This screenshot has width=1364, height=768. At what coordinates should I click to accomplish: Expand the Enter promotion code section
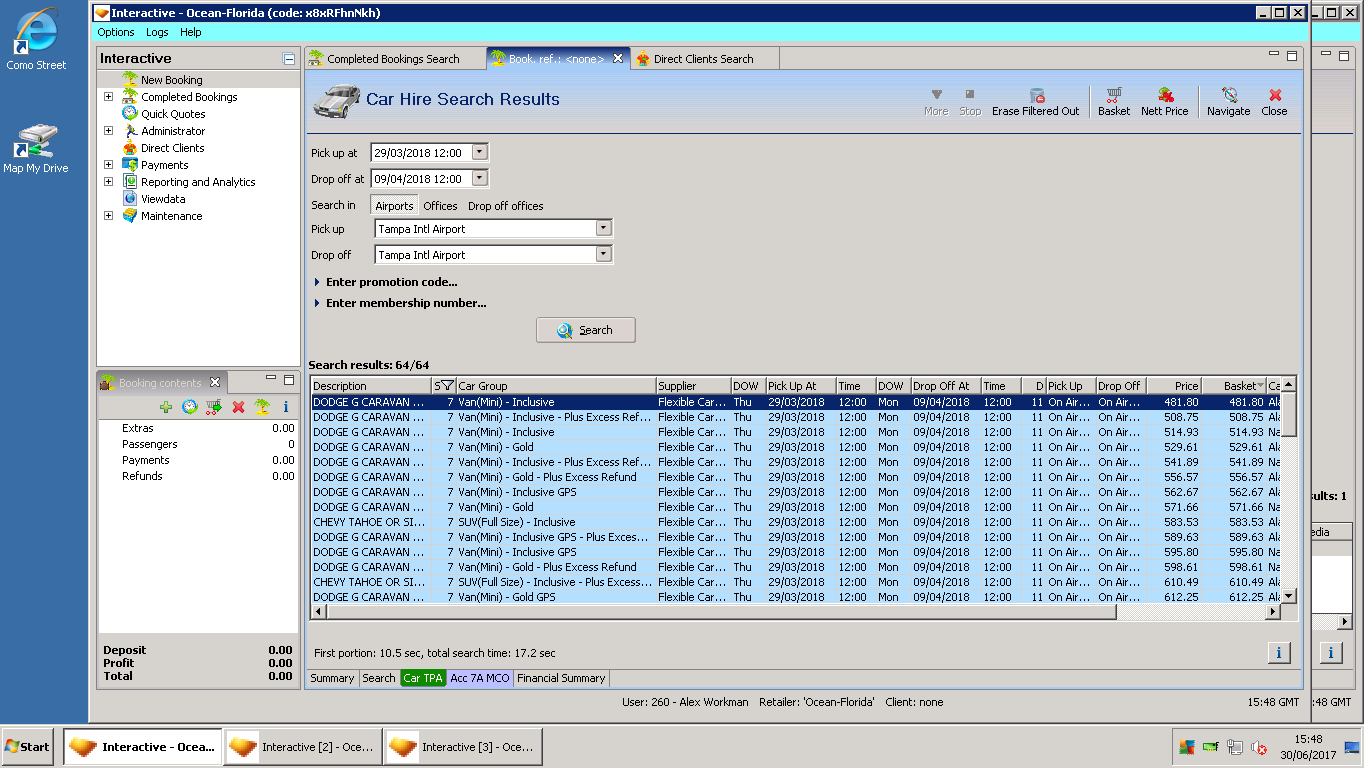(391, 282)
